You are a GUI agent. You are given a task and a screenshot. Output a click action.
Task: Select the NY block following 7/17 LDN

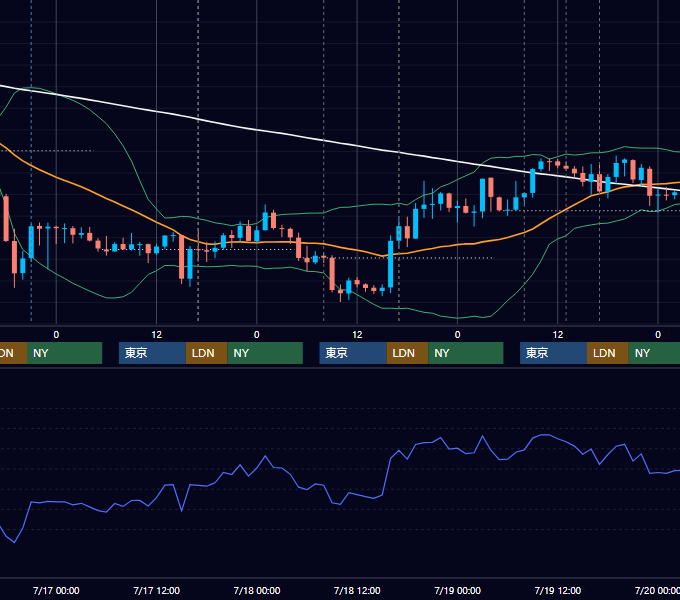coord(265,353)
